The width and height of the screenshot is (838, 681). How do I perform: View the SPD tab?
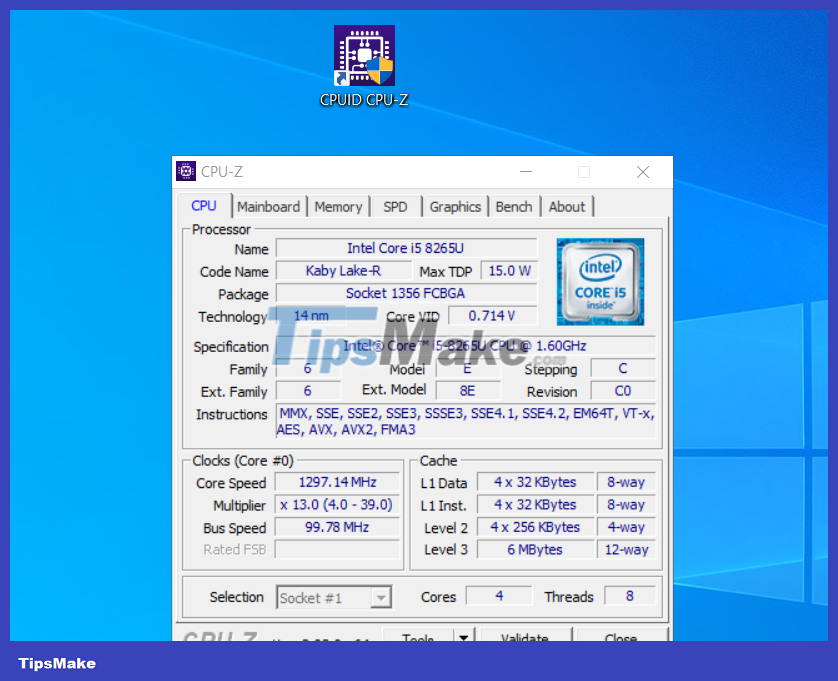(x=396, y=206)
